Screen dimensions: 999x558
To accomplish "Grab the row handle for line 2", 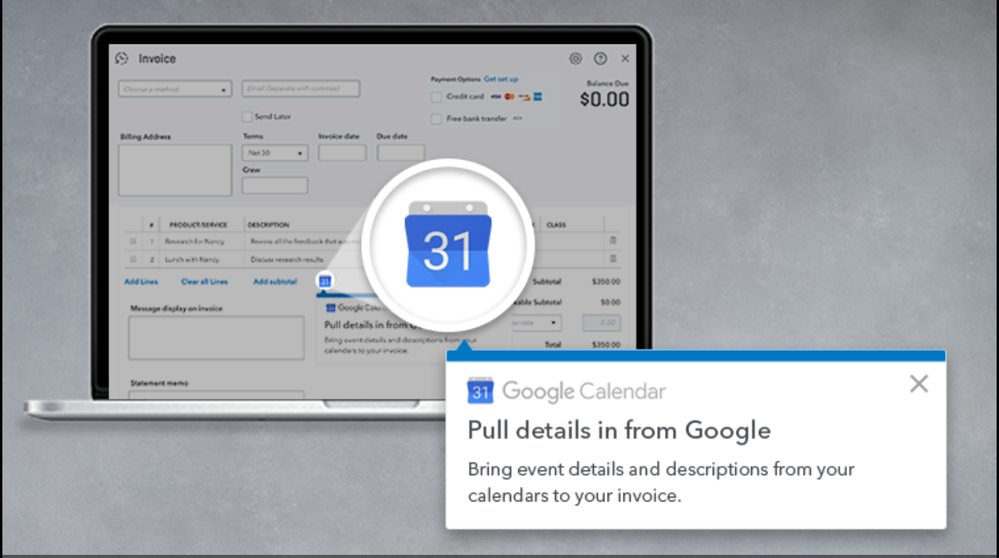I will pyautogui.click(x=133, y=259).
